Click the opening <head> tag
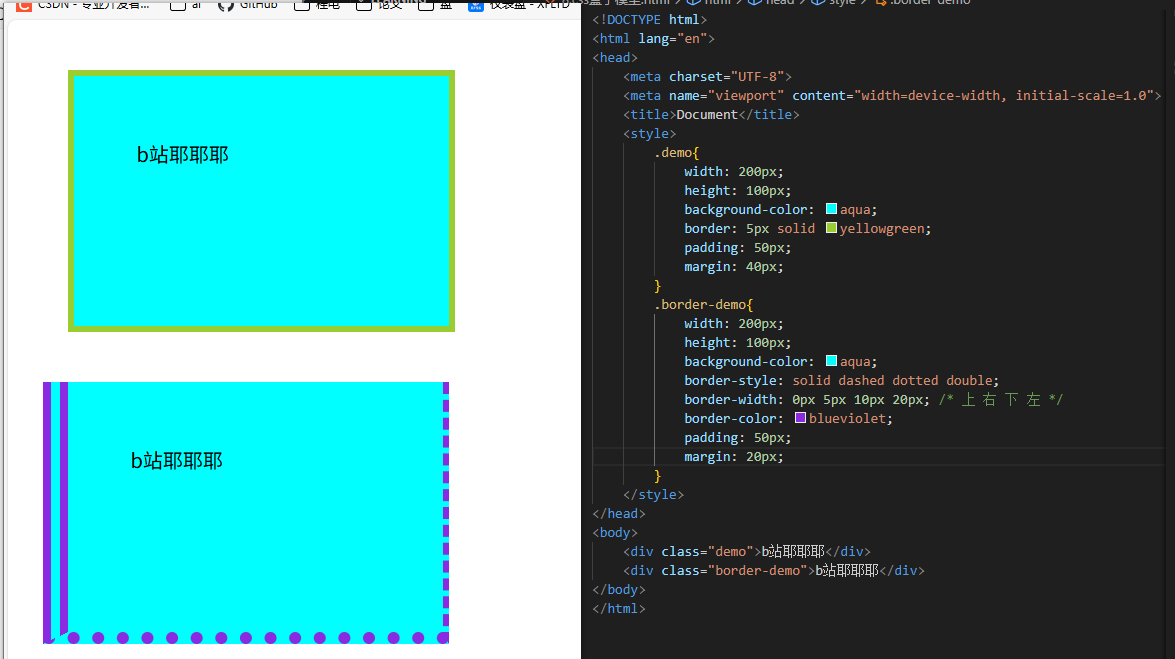 [x=614, y=58]
